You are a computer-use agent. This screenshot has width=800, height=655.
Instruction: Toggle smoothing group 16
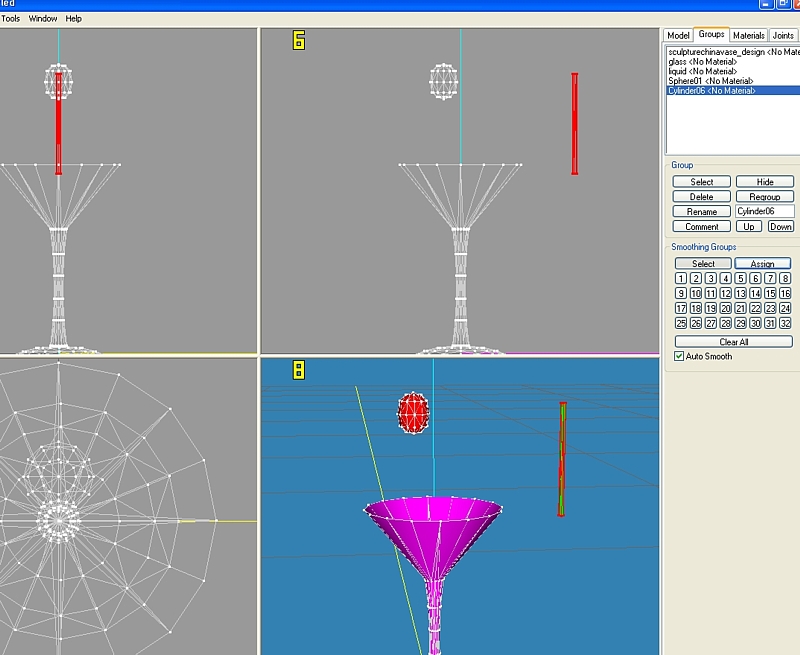(785, 293)
